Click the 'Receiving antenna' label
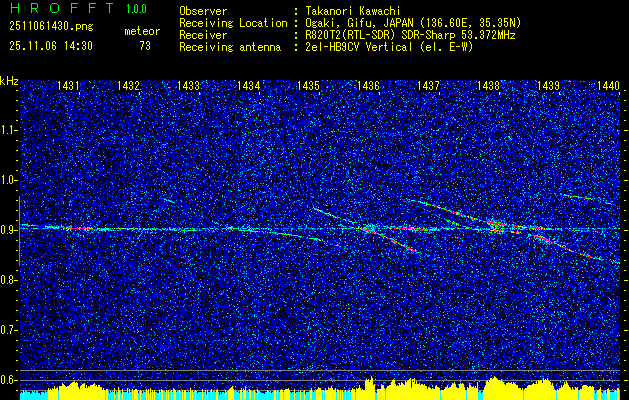This screenshot has width=629, height=400. pos(230,47)
